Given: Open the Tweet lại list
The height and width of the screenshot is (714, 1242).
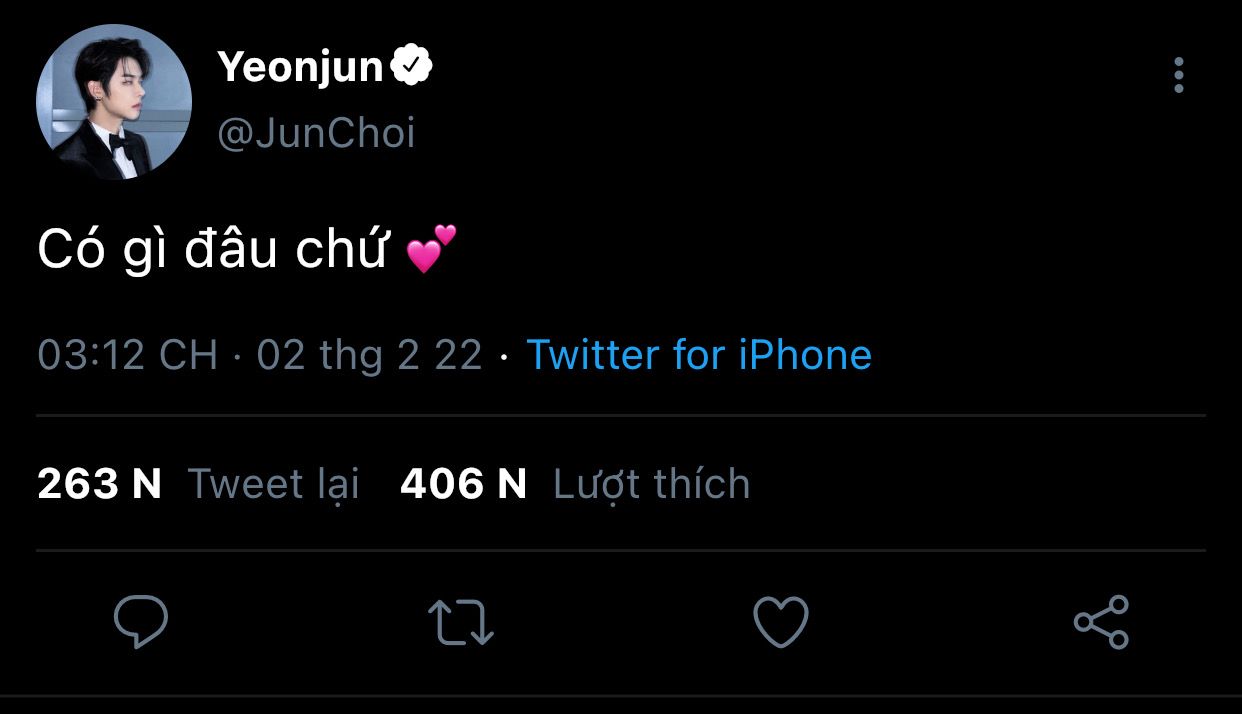Looking at the screenshot, I should (273, 484).
